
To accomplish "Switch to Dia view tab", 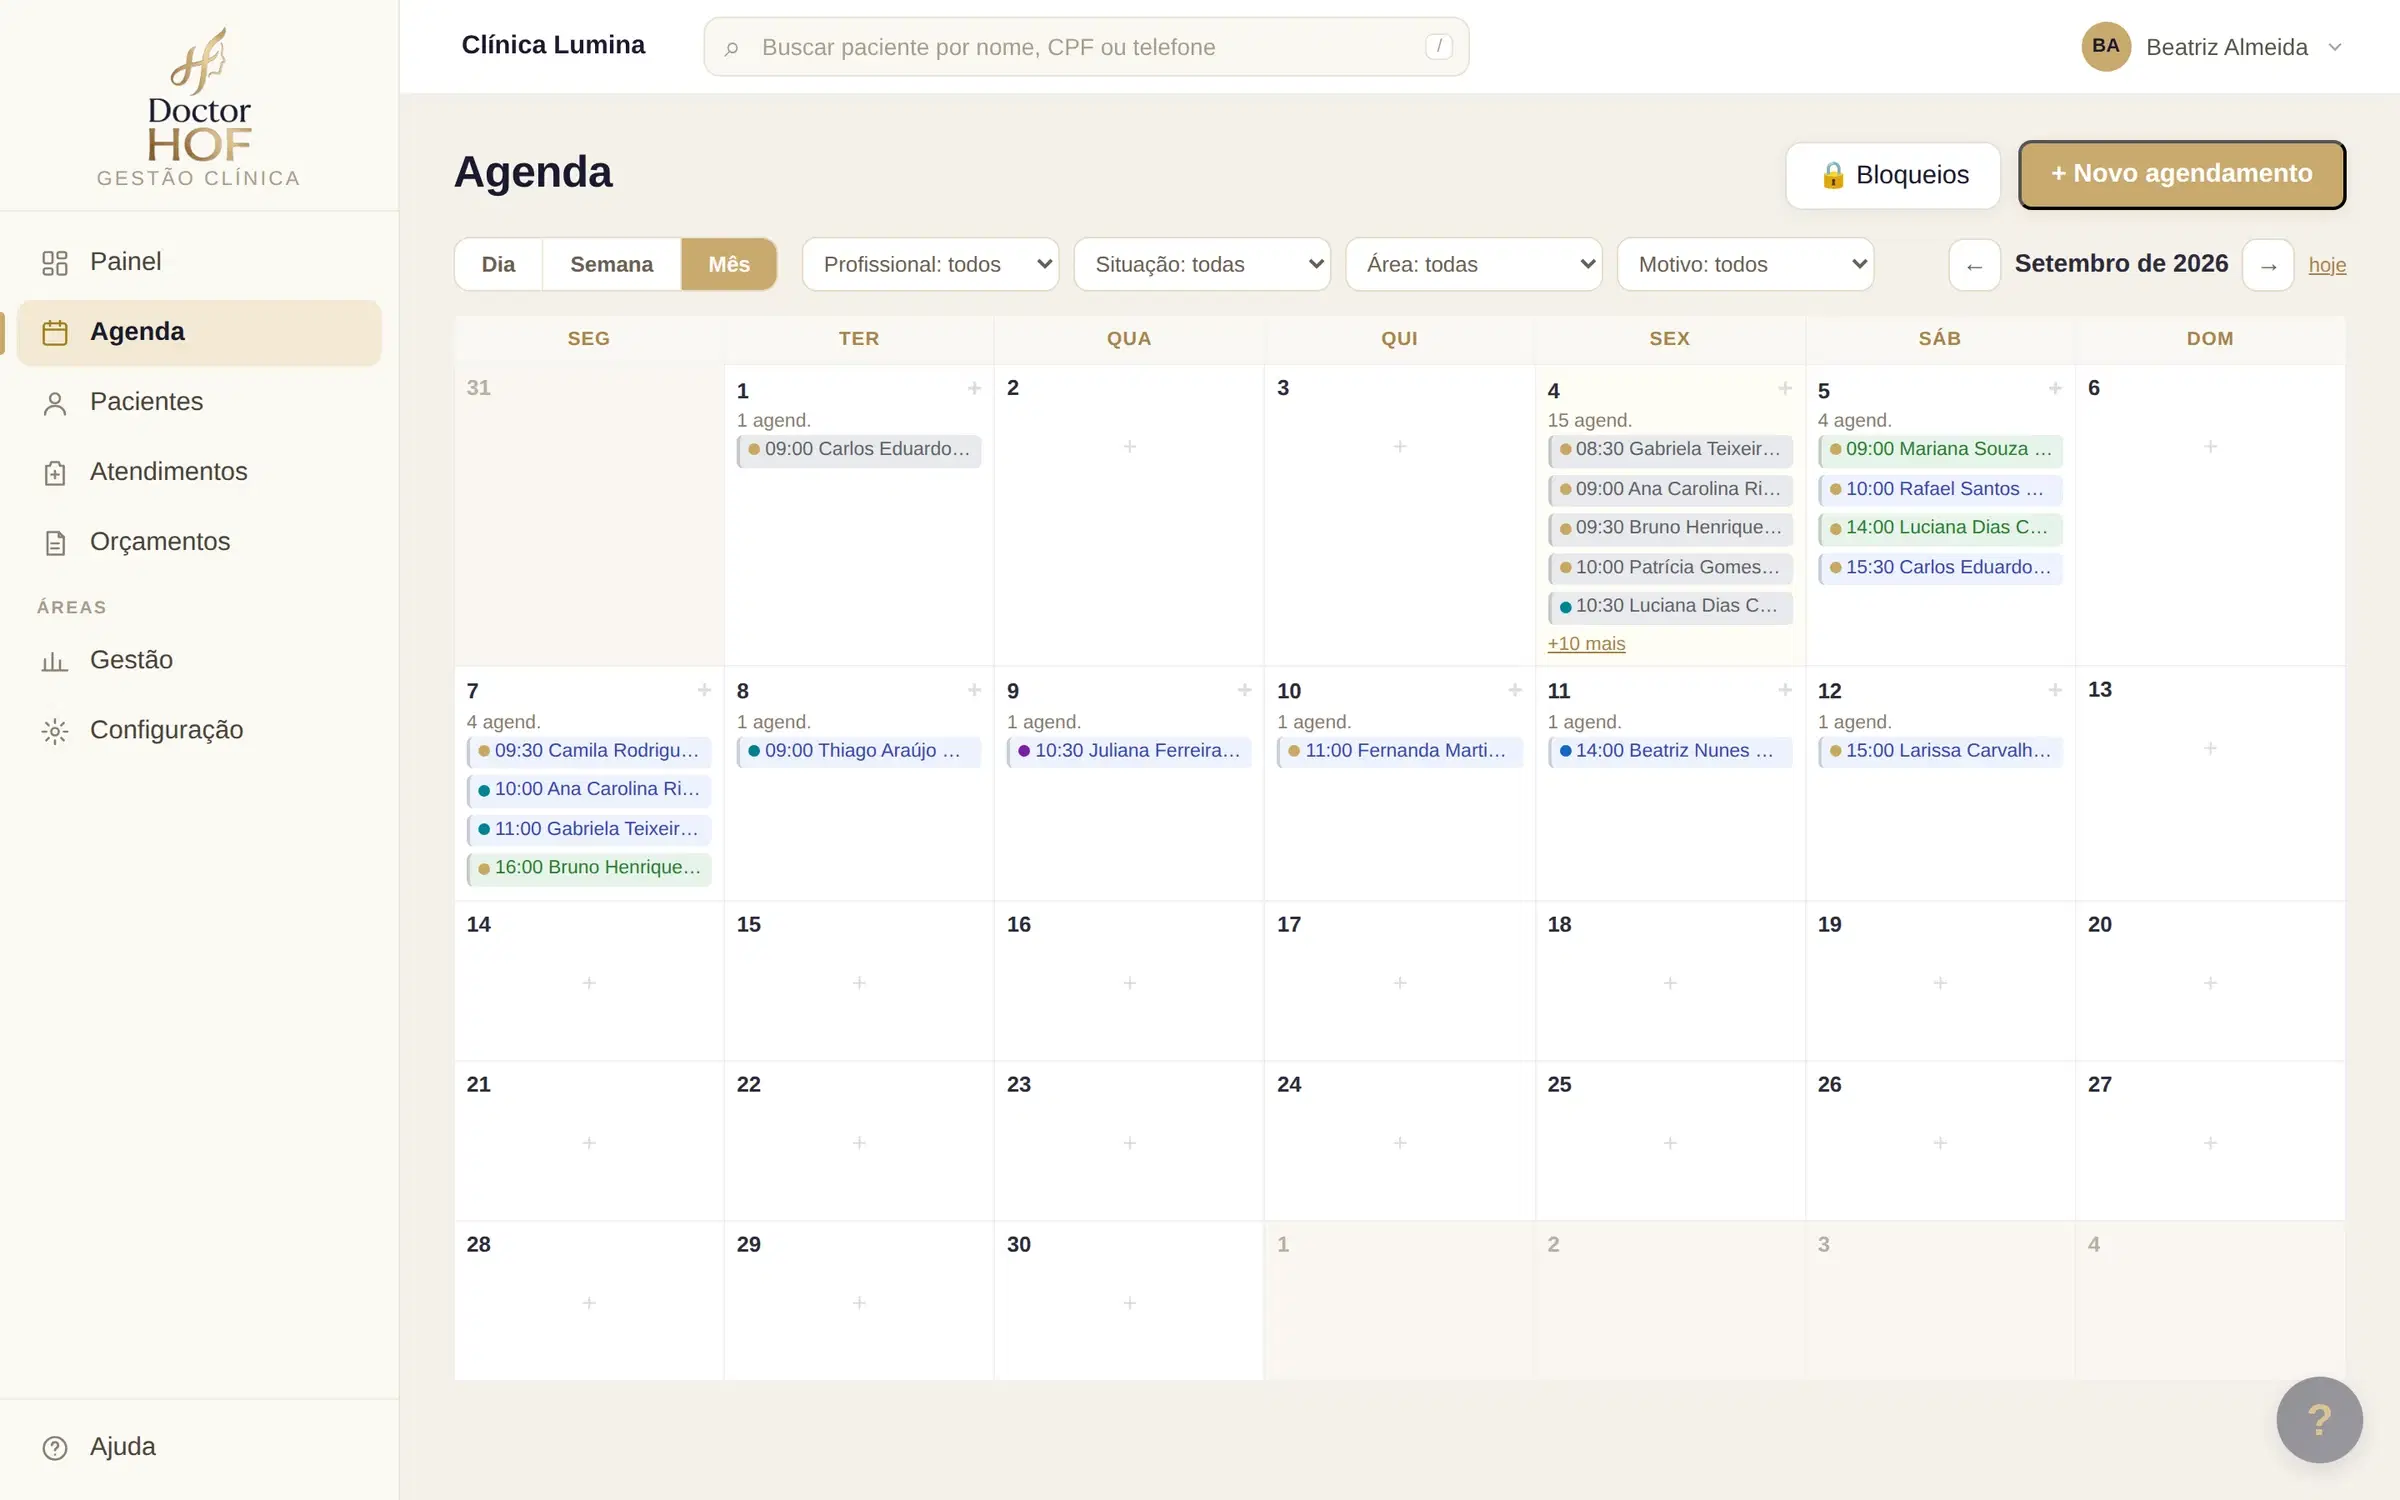I will tap(498, 265).
